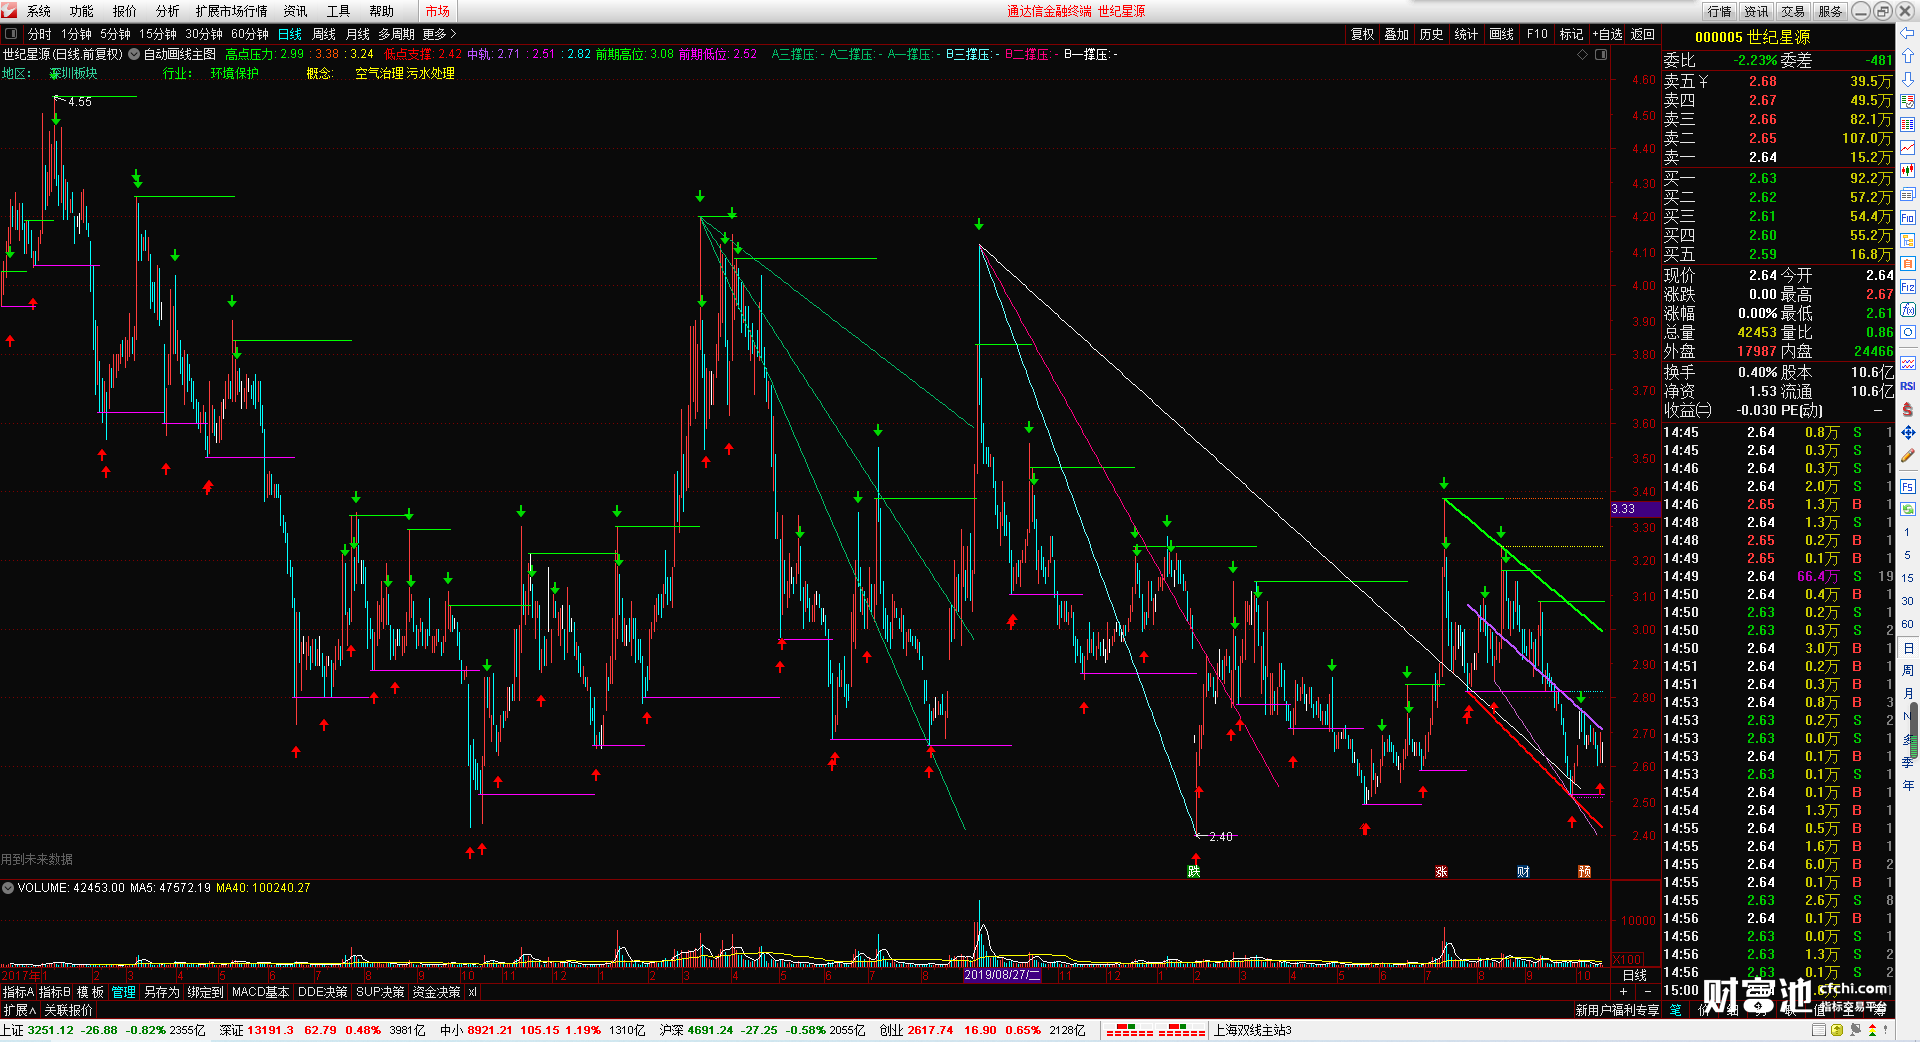Open the candlestick chart sidebar icon

(x=1908, y=170)
